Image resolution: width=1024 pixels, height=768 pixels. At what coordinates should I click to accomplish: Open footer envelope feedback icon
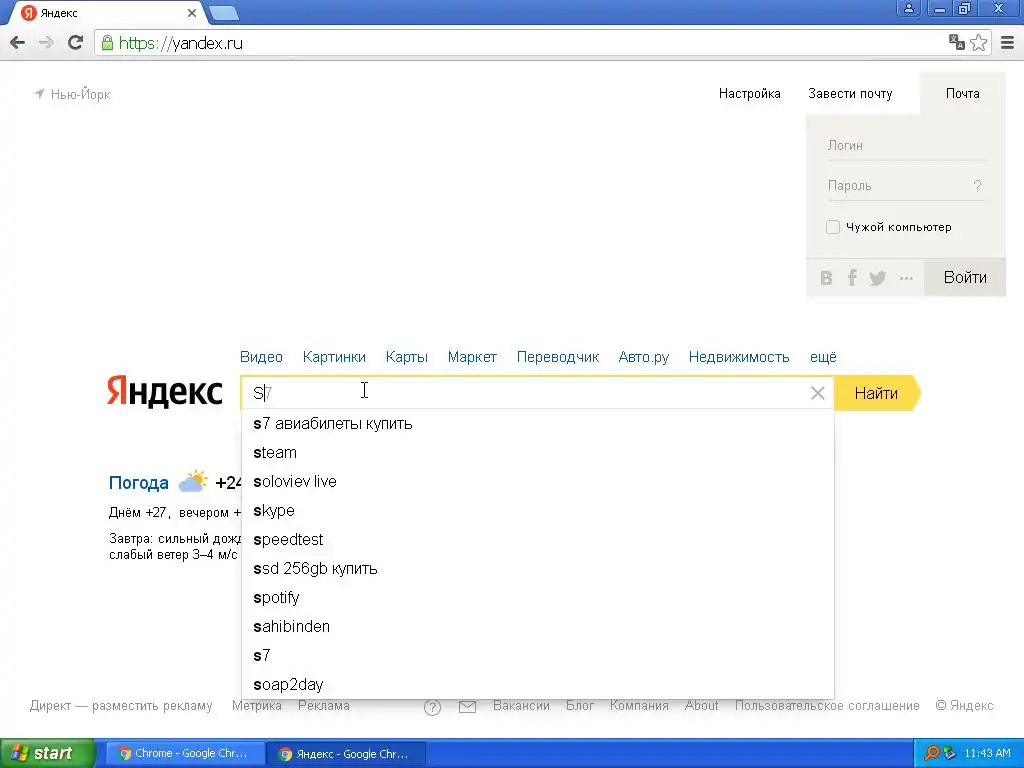[468, 707]
